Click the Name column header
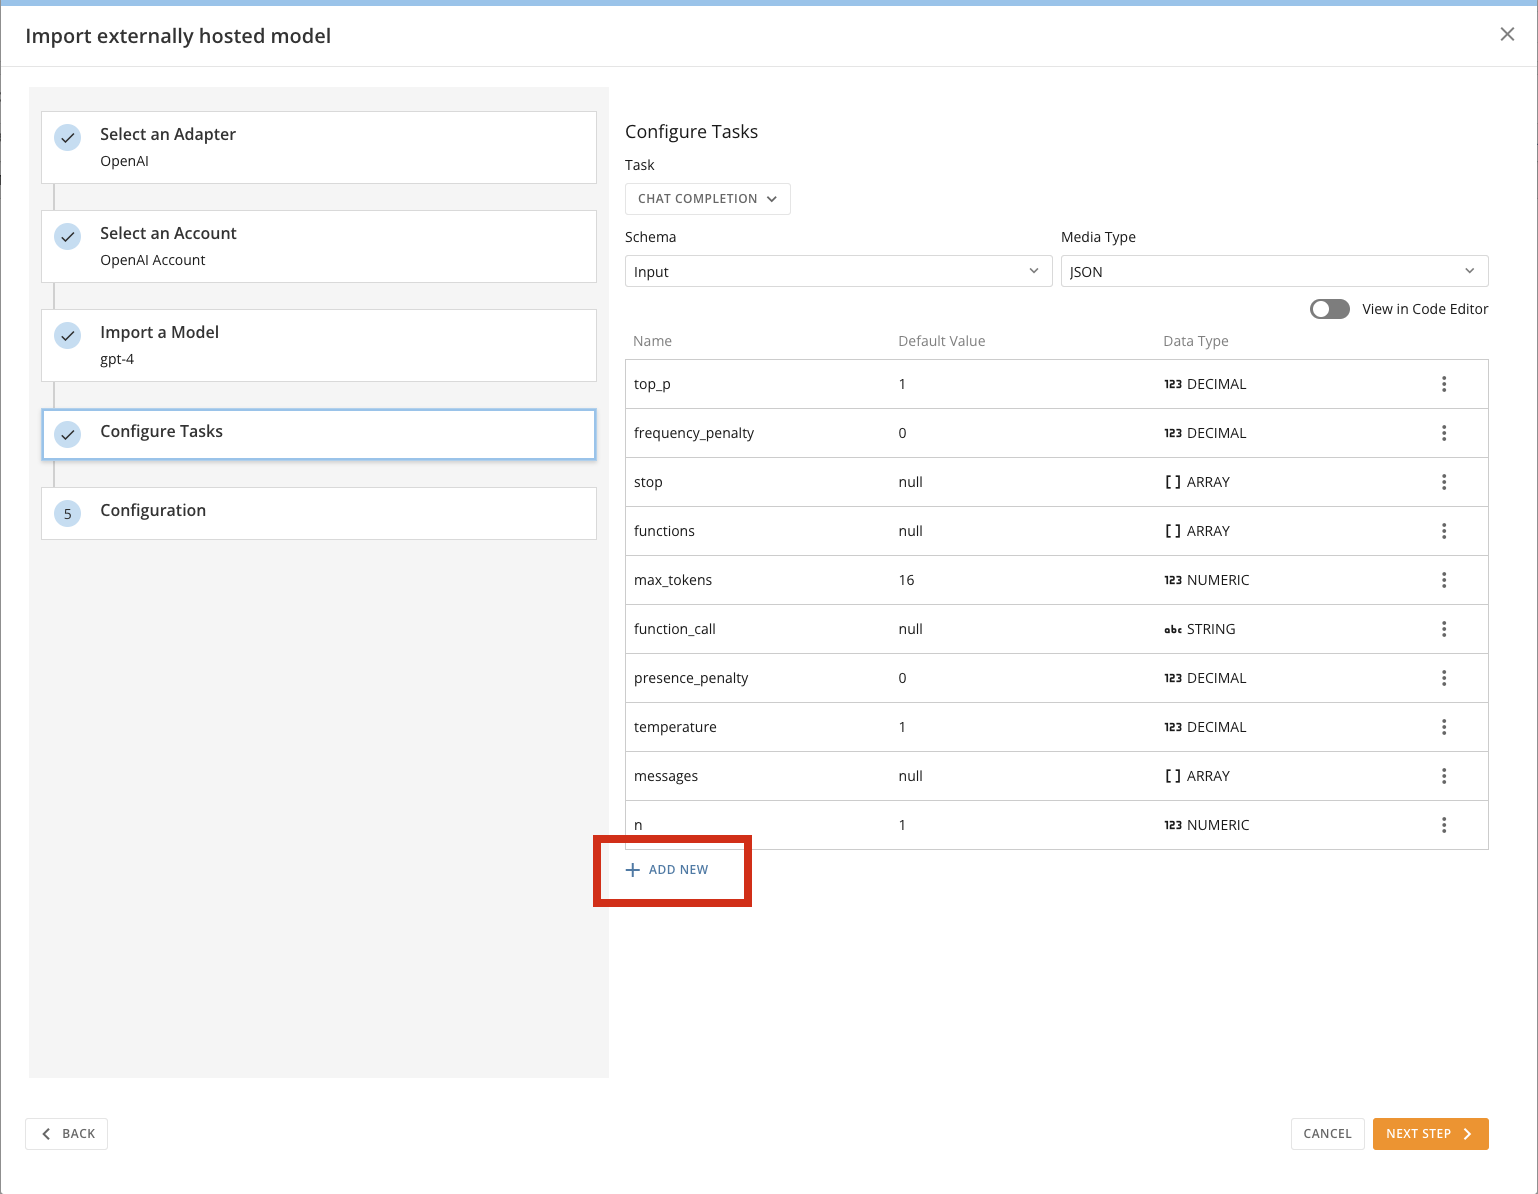This screenshot has width=1538, height=1194. (652, 341)
